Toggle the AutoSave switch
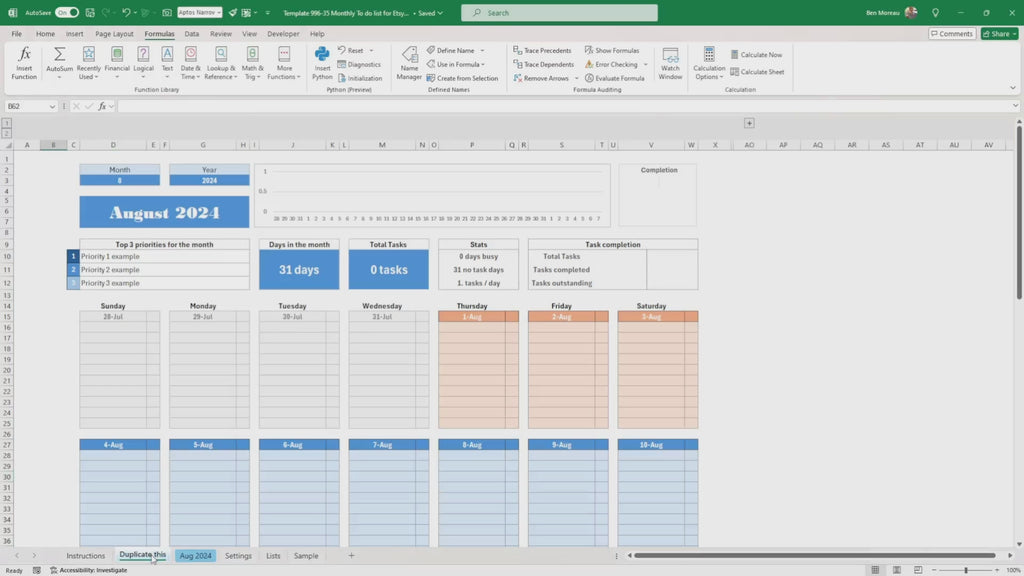The image size is (1024, 576). point(67,13)
